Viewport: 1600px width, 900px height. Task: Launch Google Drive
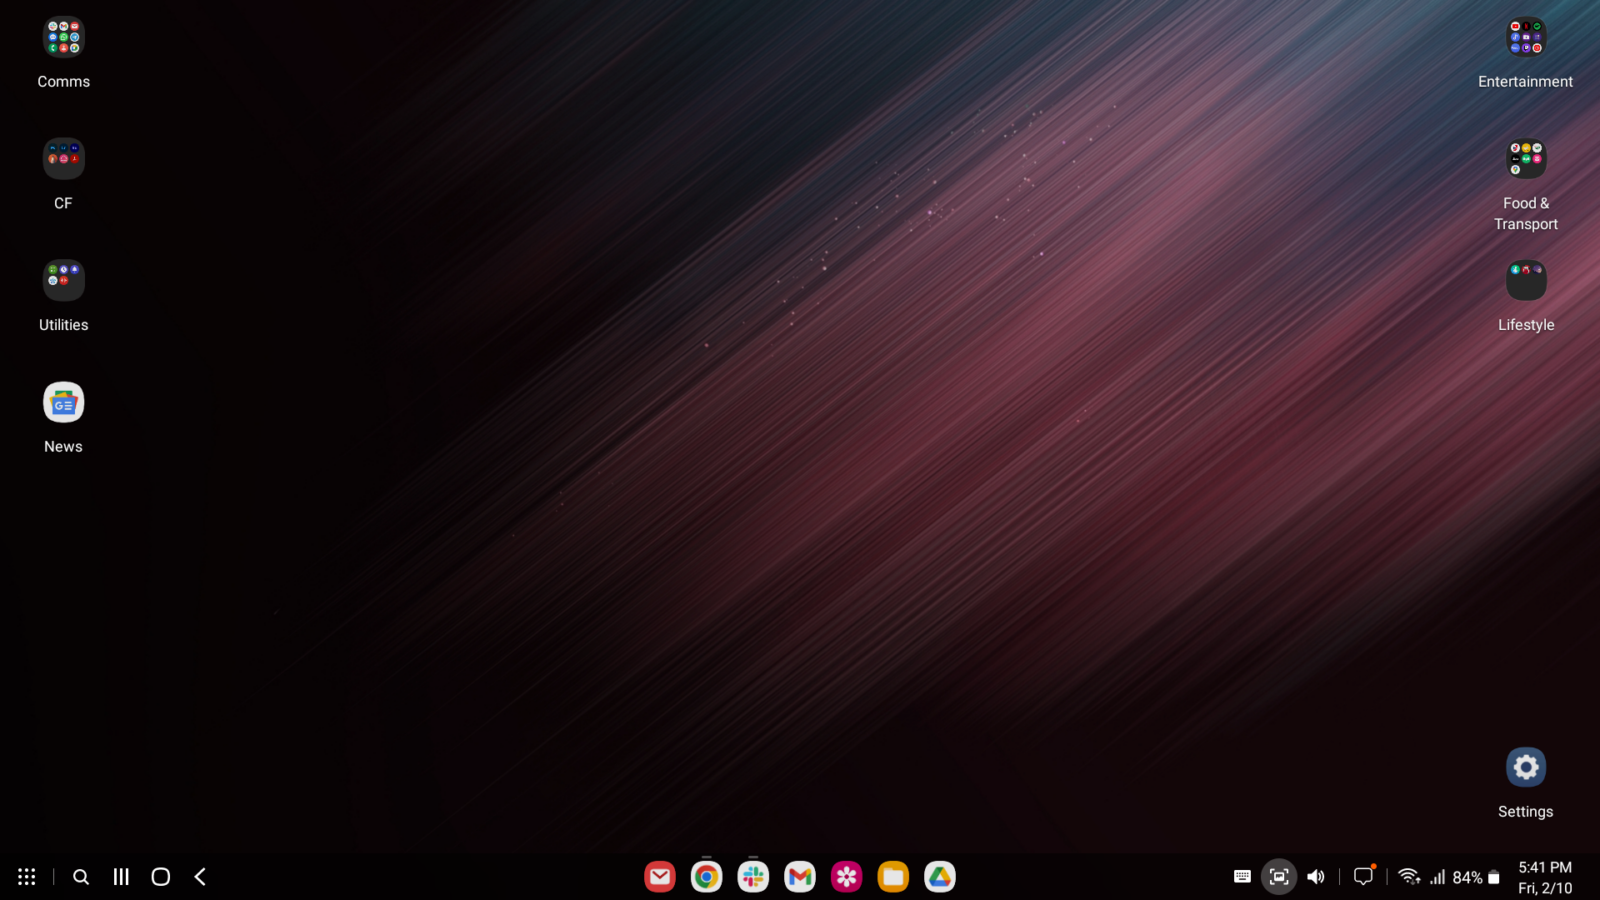click(x=939, y=876)
